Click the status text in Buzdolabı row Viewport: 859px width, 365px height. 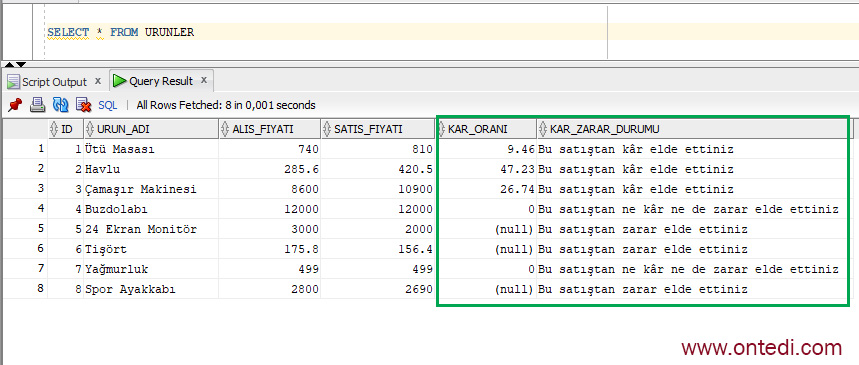[x=688, y=209]
